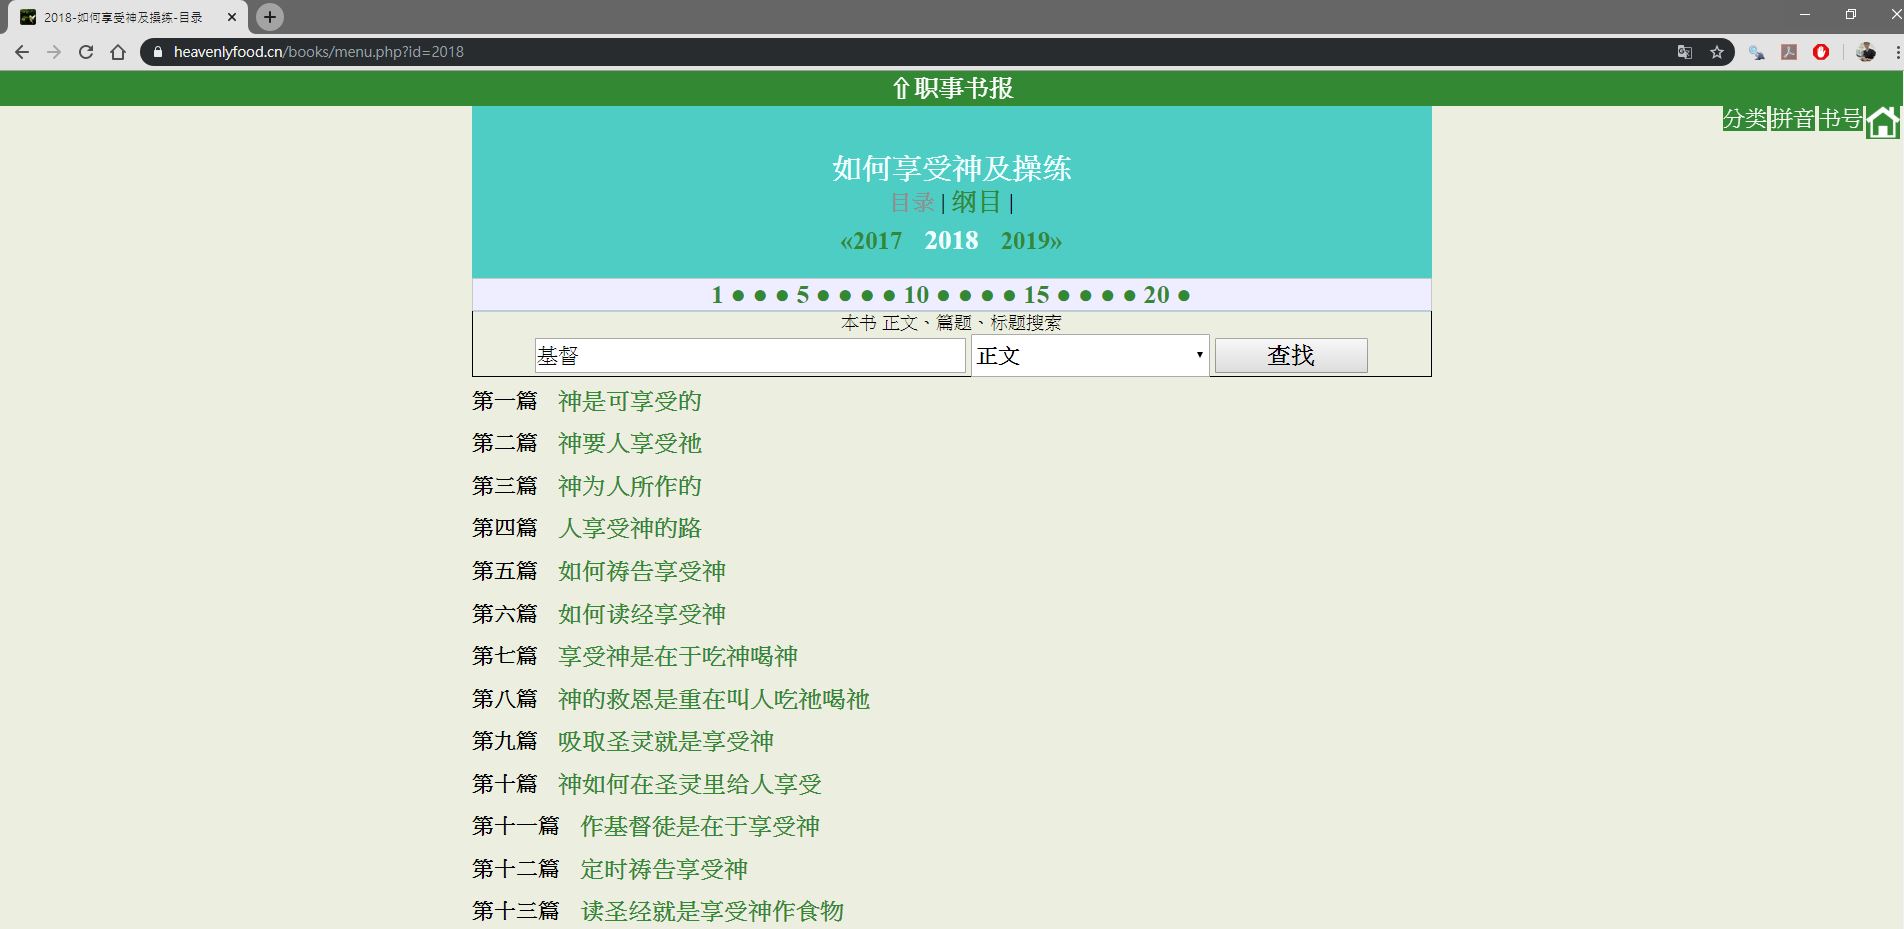The height and width of the screenshot is (929, 1904).
Task: Click the browser reload button
Action: click(x=86, y=52)
